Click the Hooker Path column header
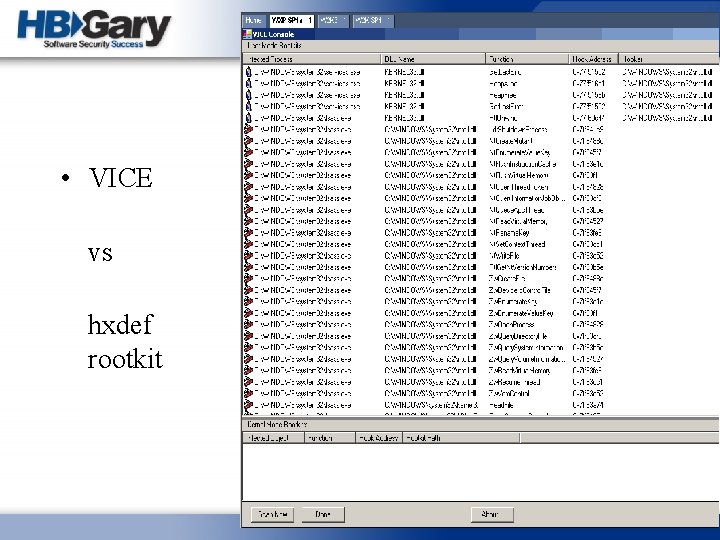 click(x=461, y=438)
